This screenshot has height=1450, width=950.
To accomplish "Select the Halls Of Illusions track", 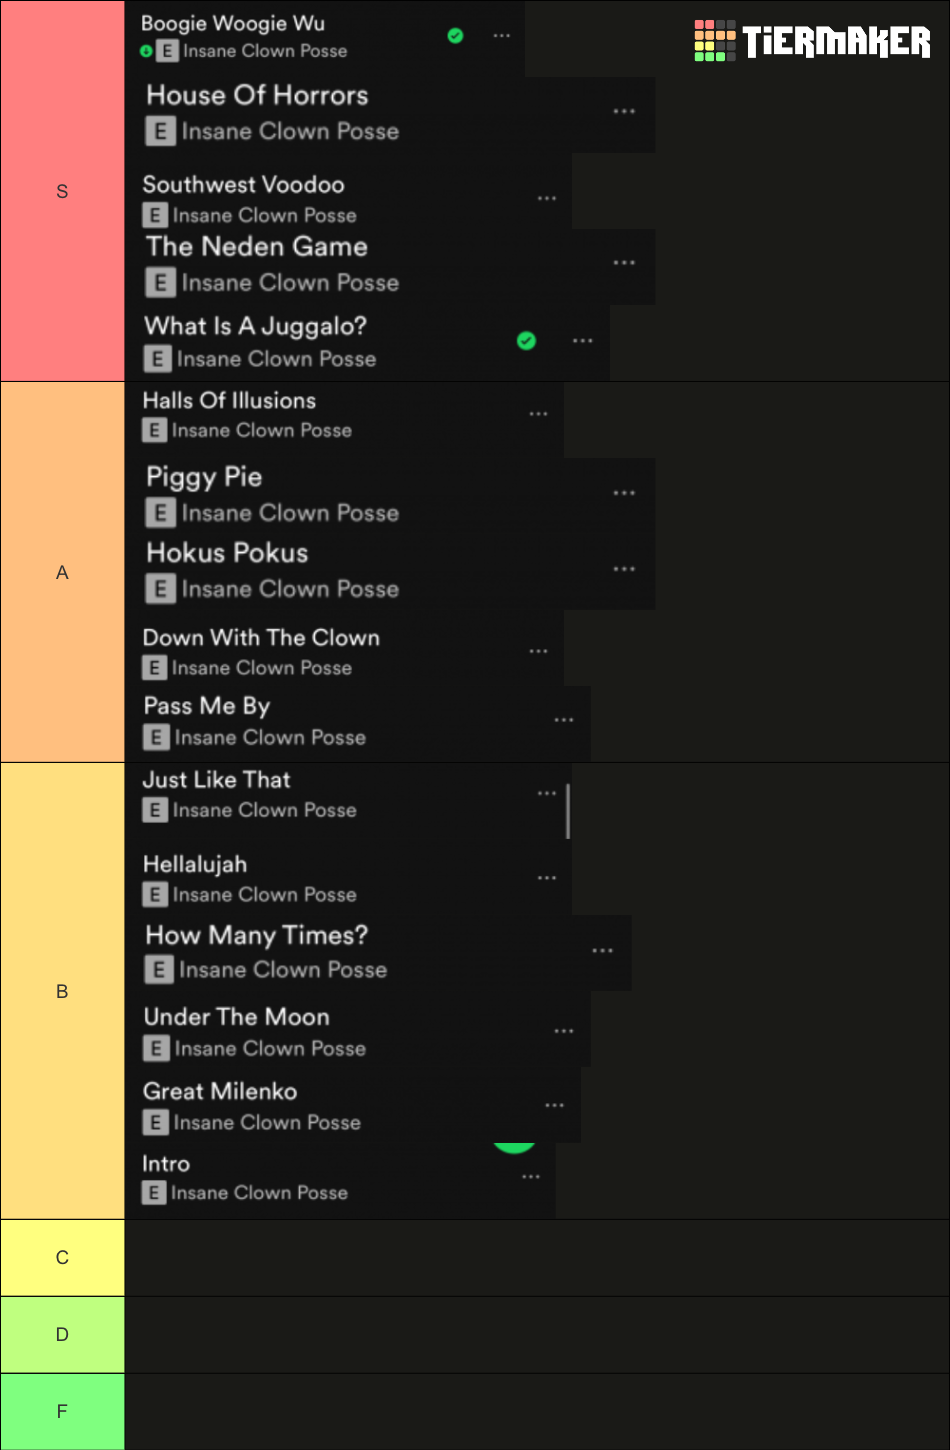I will pyautogui.click(x=344, y=415).
